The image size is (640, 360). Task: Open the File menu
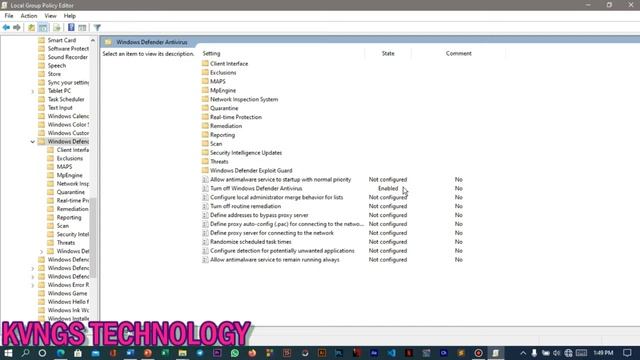9,16
